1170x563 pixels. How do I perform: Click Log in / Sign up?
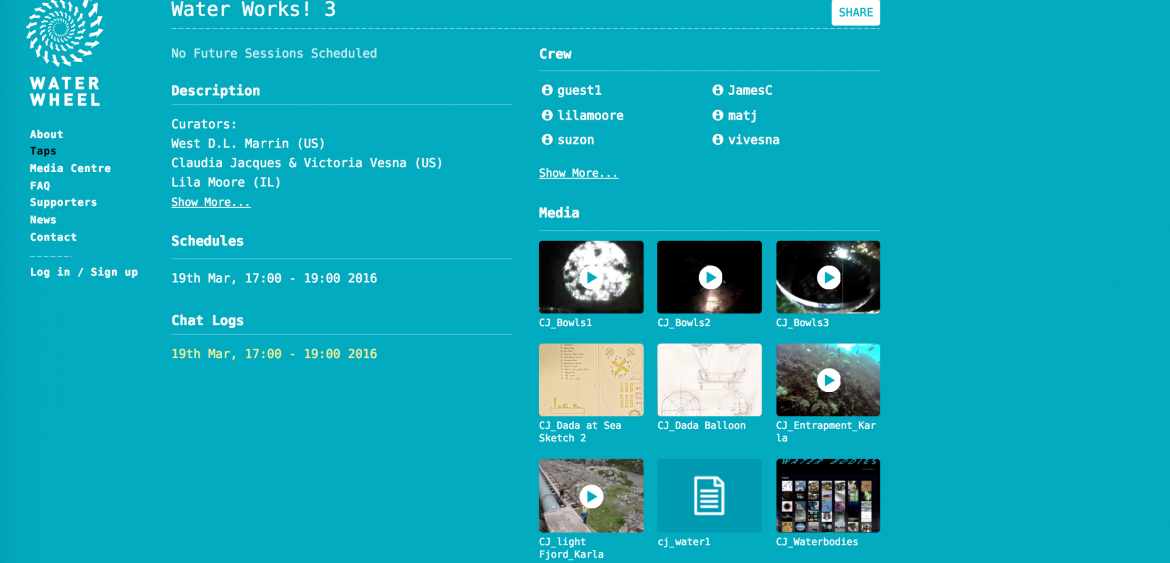pyautogui.click(x=84, y=272)
